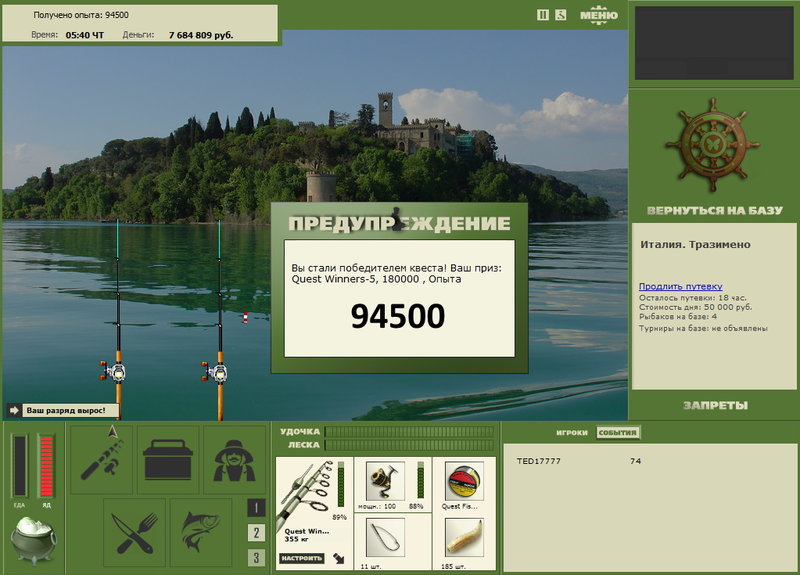800x575 pixels.
Task: Click the pause icon in top bar
Action: pos(543,15)
